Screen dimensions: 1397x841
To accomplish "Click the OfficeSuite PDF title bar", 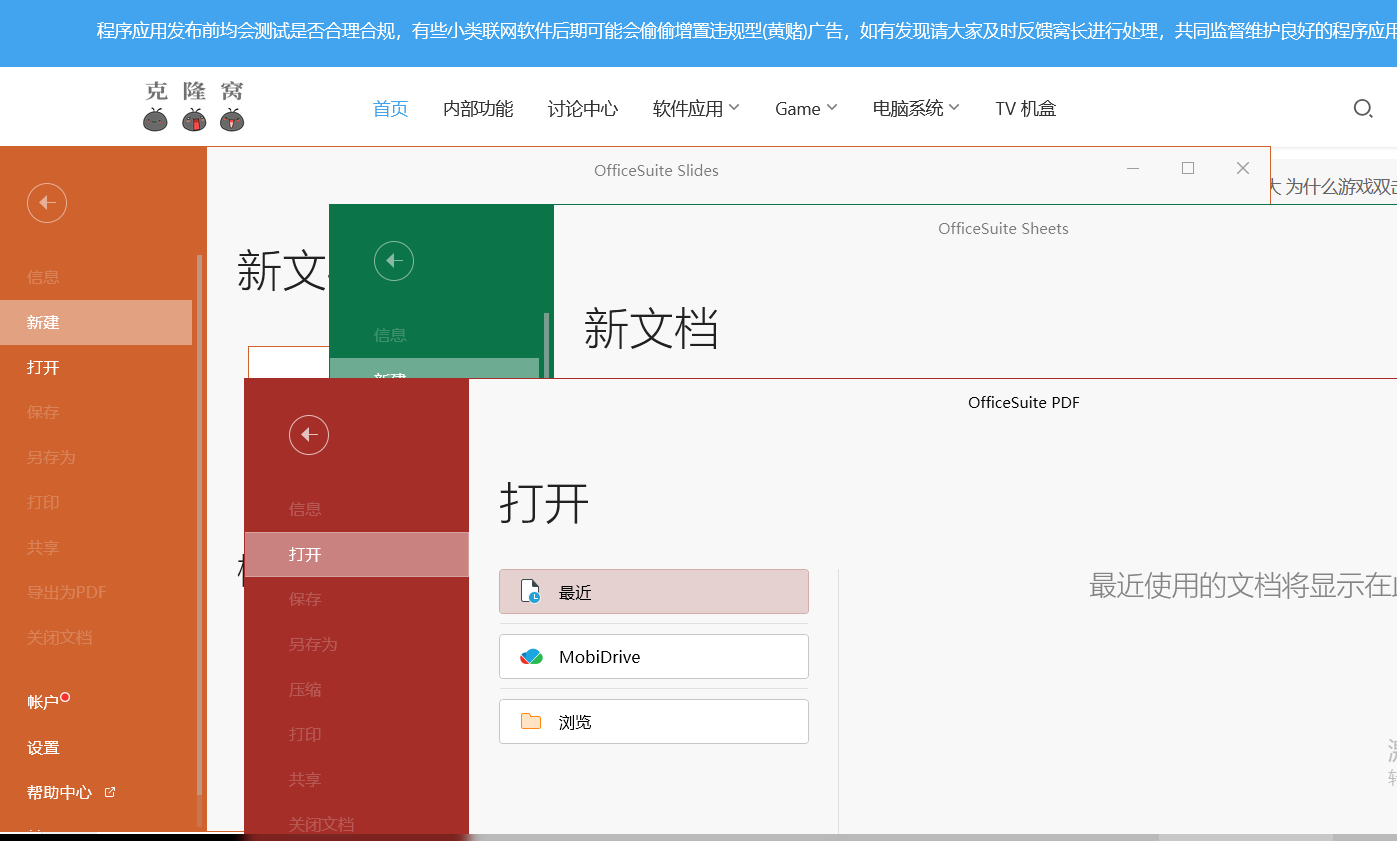I will click(1024, 403).
